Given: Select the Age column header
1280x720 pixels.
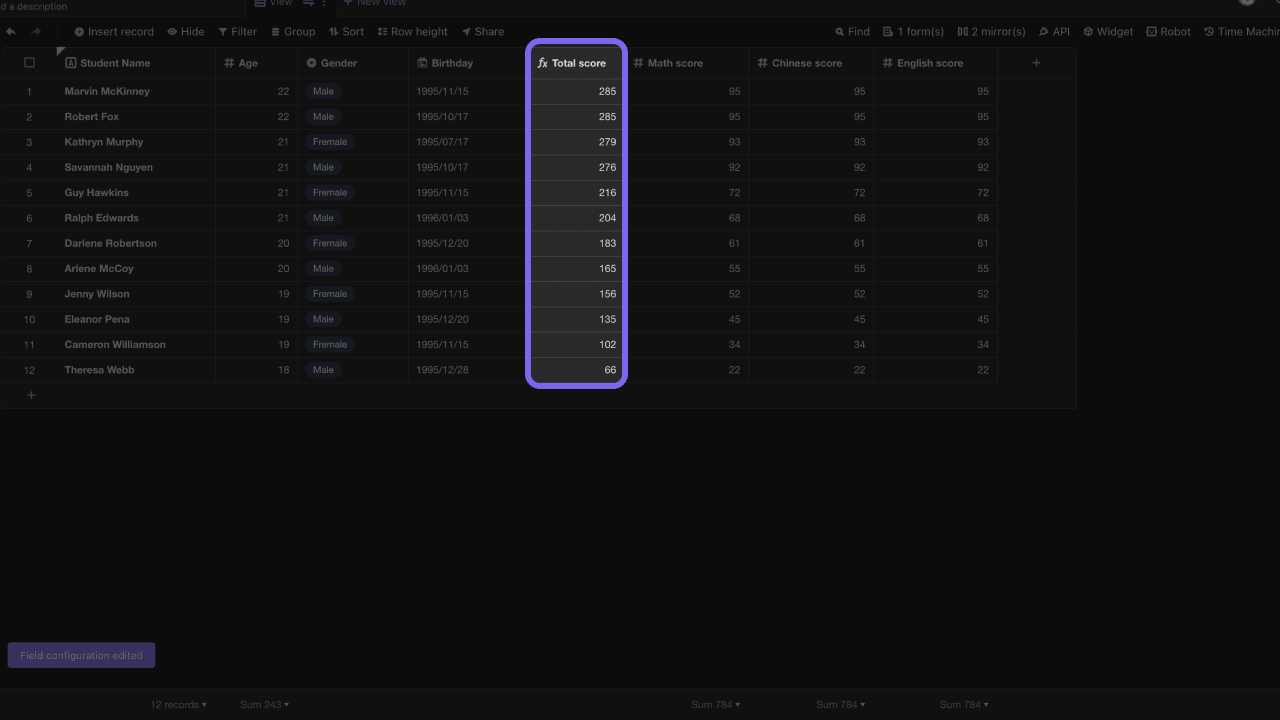Looking at the screenshot, I should (x=257, y=63).
